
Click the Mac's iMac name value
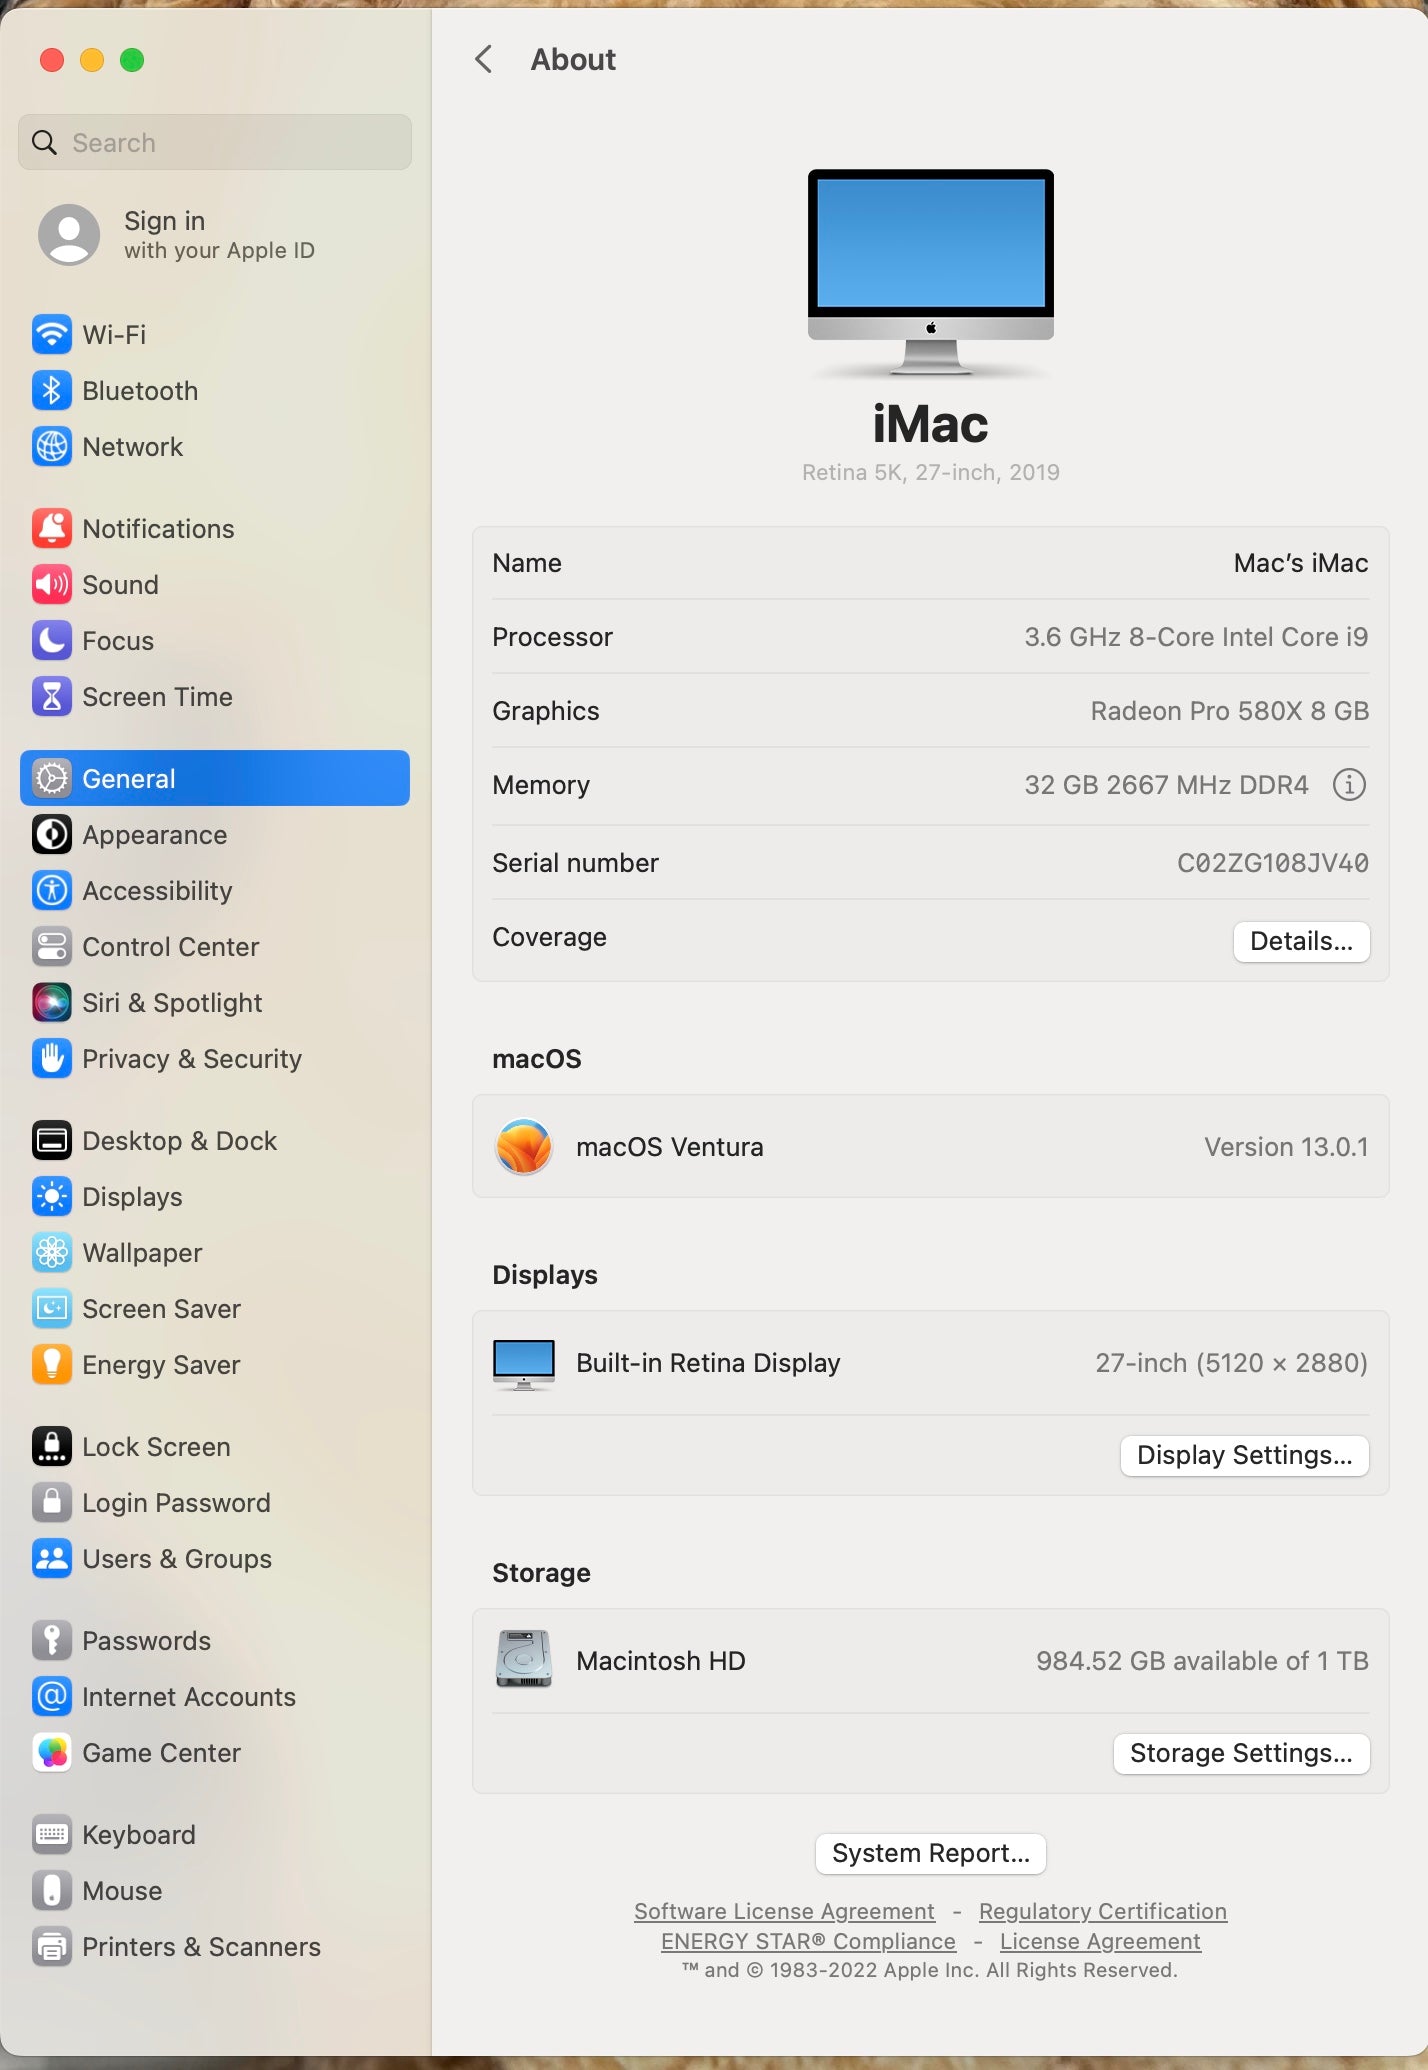[1301, 563]
